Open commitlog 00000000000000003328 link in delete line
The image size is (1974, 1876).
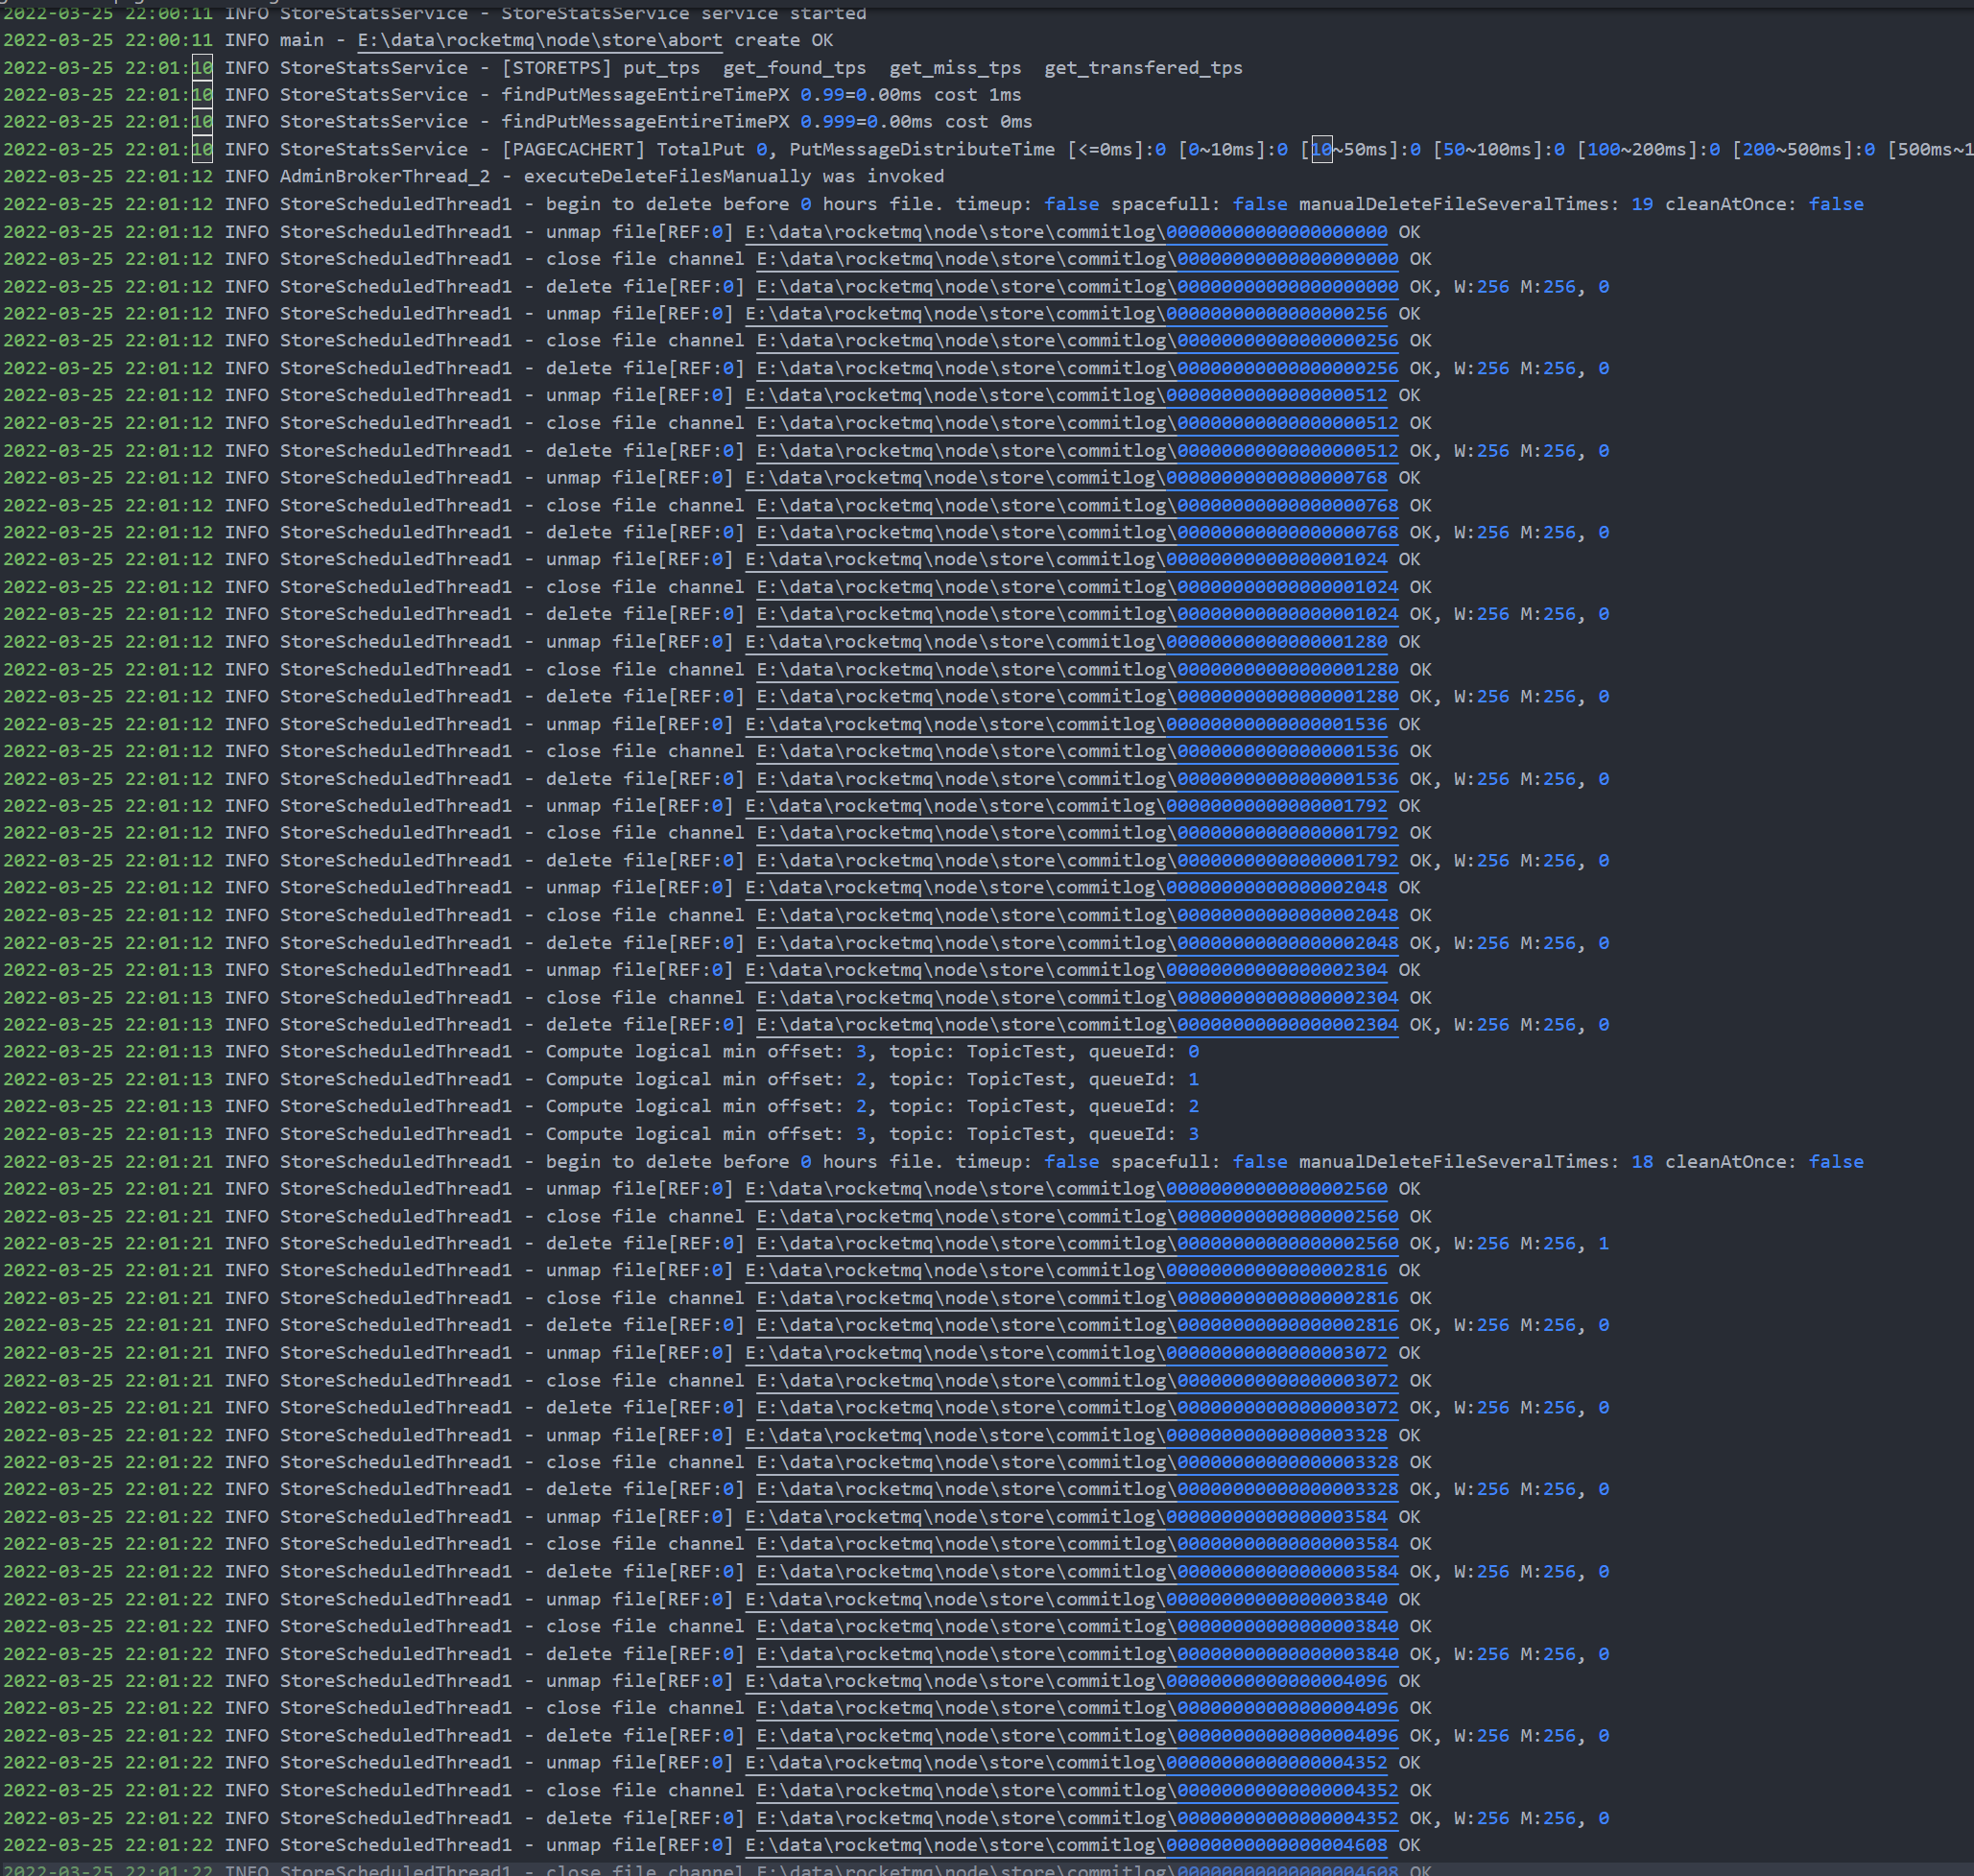(x=1287, y=1489)
